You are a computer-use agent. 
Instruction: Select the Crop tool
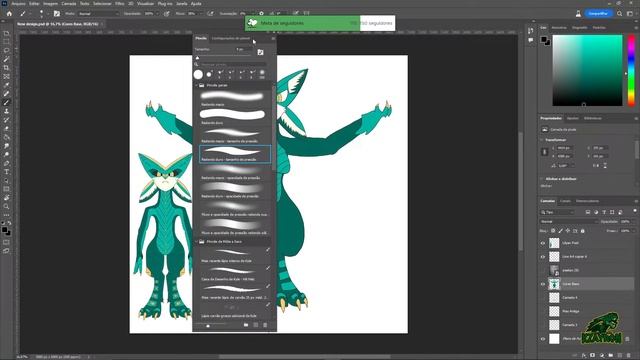click(x=7, y=68)
